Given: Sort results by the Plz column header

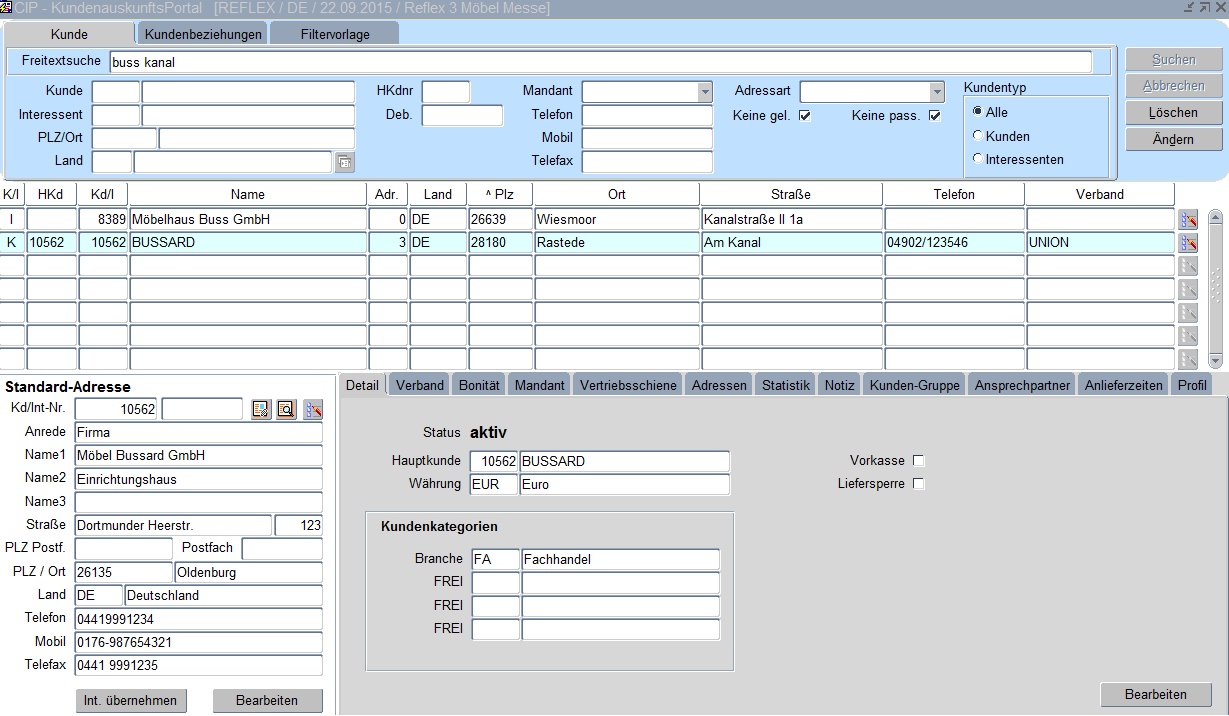Looking at the screenshot, I should (x=500, y=194).
